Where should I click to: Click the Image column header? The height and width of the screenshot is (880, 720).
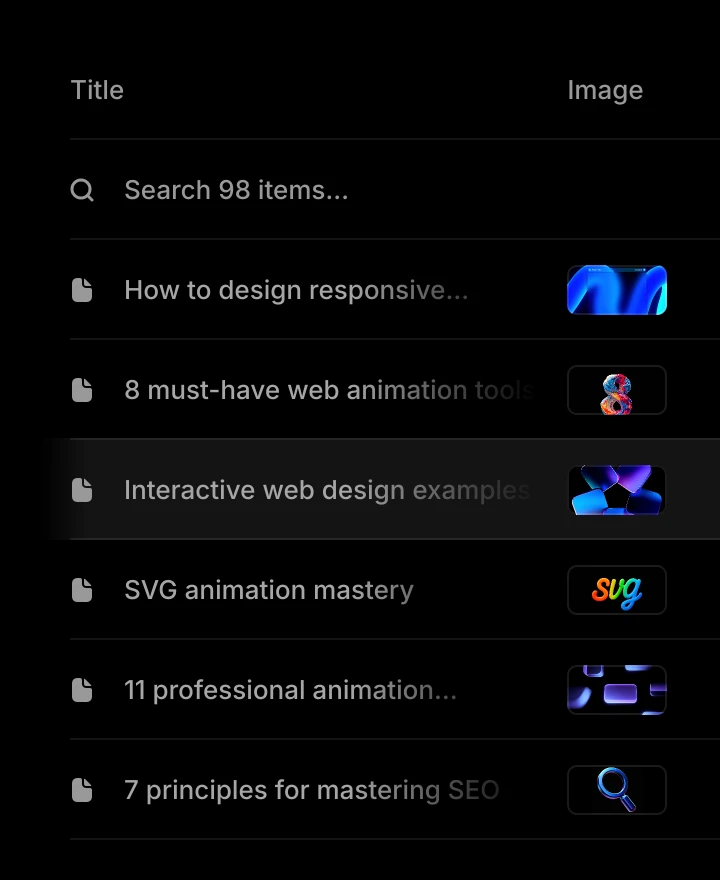pos(605,90)
